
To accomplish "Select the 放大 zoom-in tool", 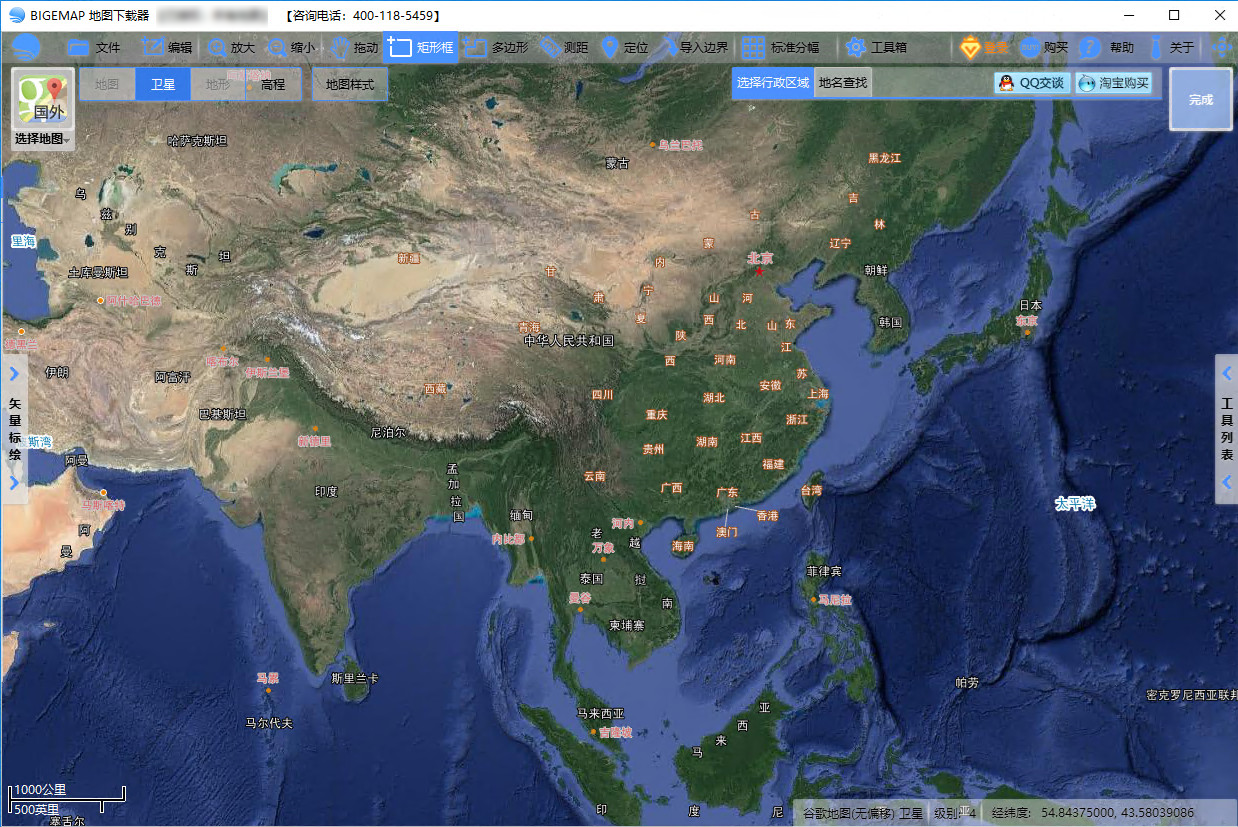I will pyautogui.click(x=230, y=47).
